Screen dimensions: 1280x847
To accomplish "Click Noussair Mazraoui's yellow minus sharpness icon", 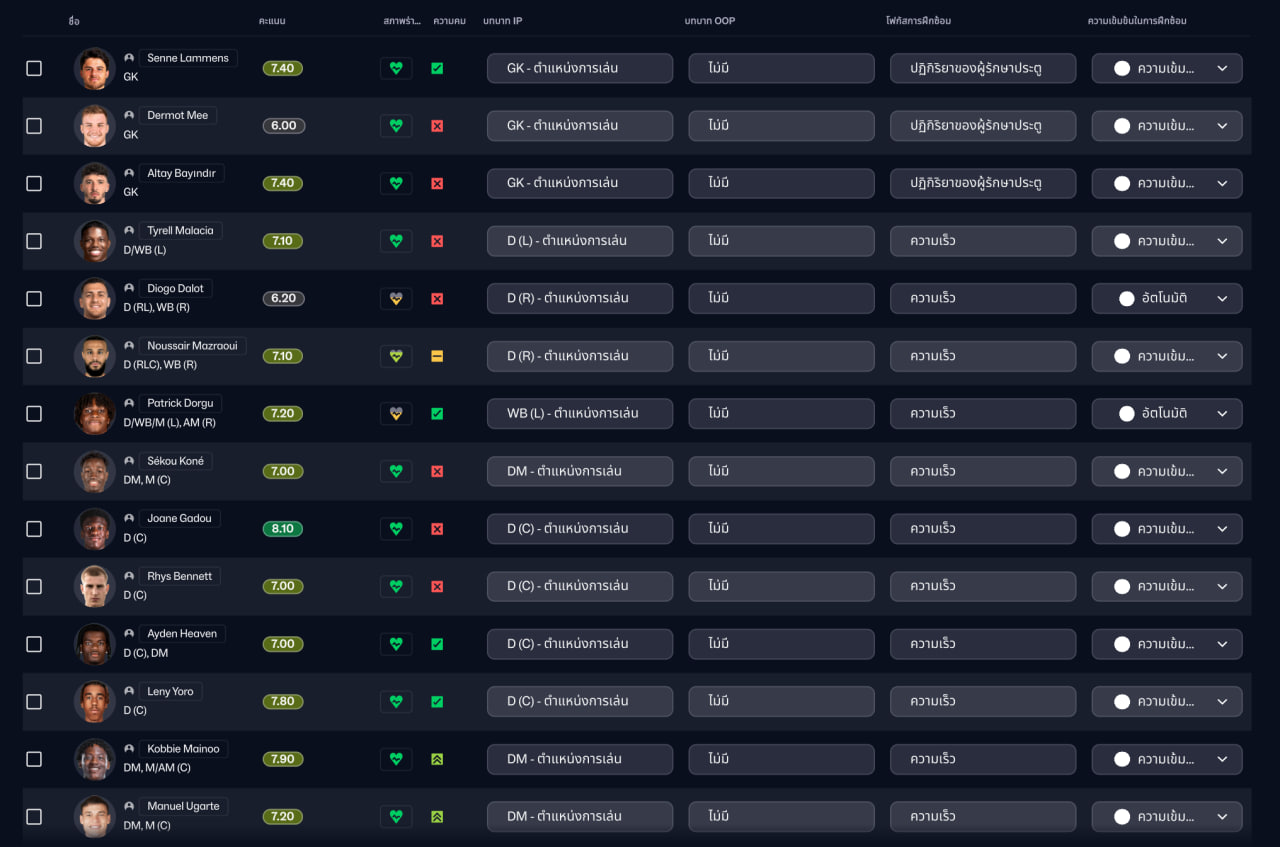I will click(x=437, y=356).
